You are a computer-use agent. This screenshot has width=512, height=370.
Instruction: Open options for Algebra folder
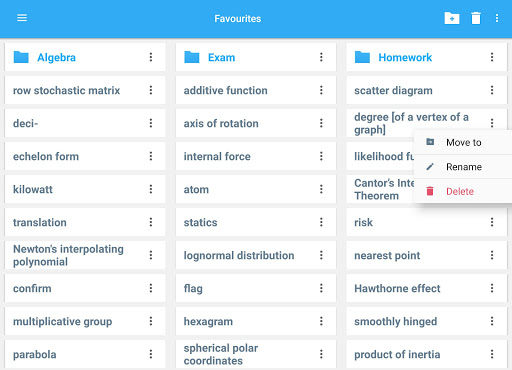coord(151,57)
